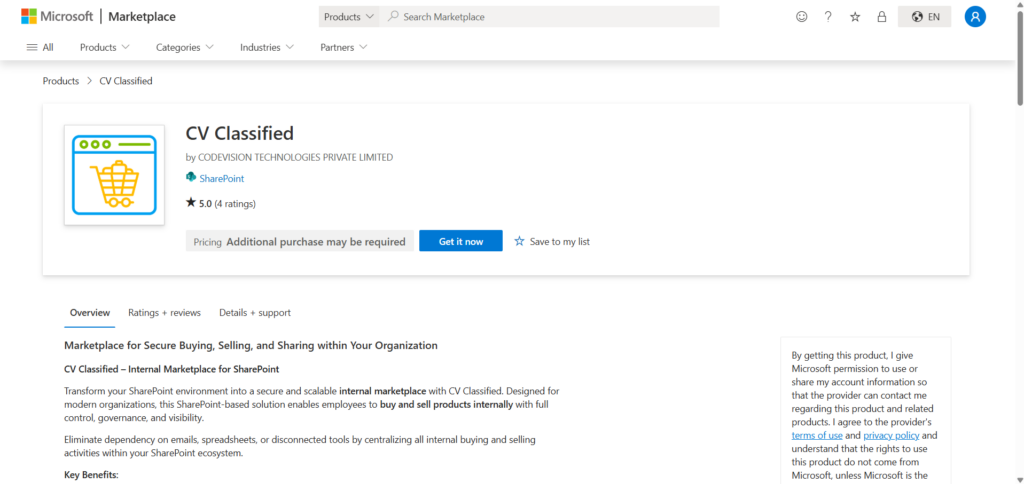Click the Marketplace for Secure Buying heading

[251, 346]
